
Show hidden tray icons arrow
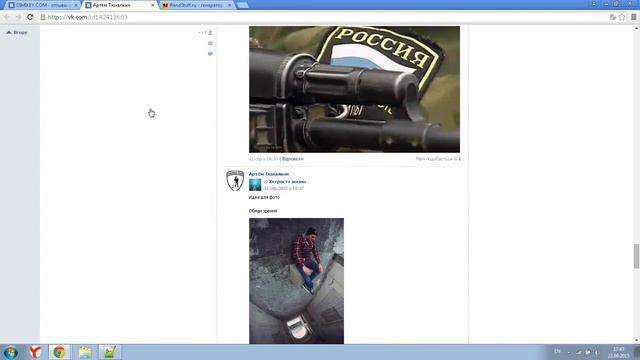coord(569,353)
